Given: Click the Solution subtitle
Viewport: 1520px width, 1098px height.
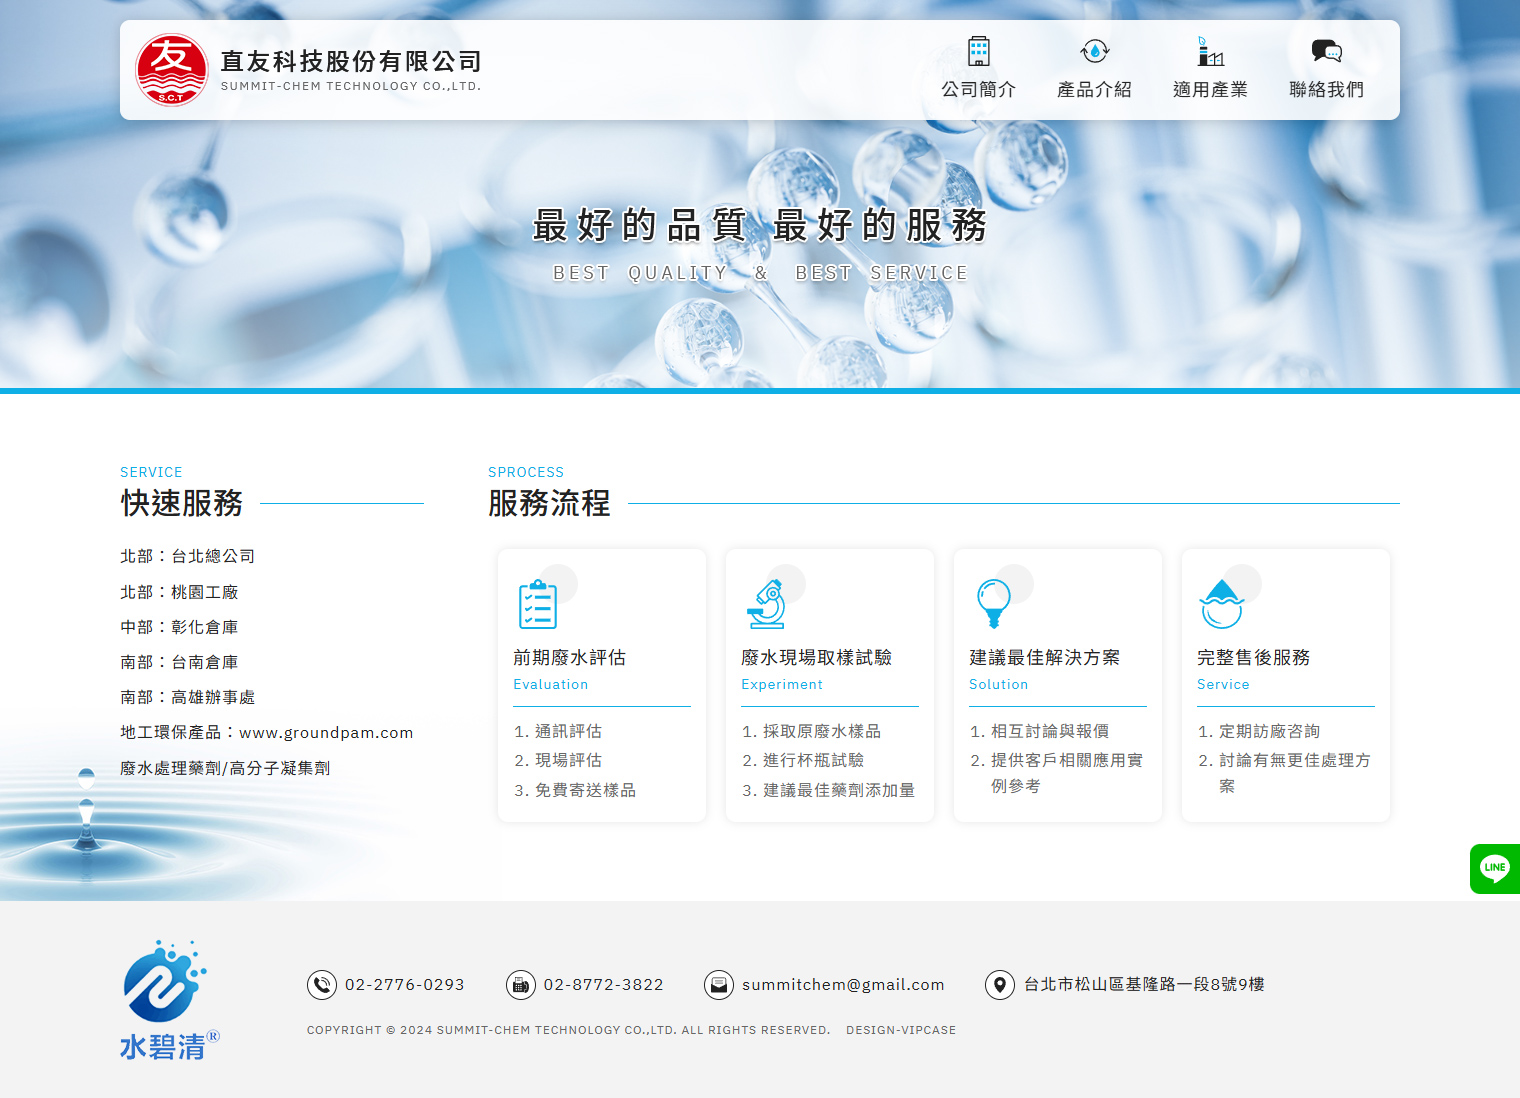Looking at the screenshot, I should coord(999,685).
